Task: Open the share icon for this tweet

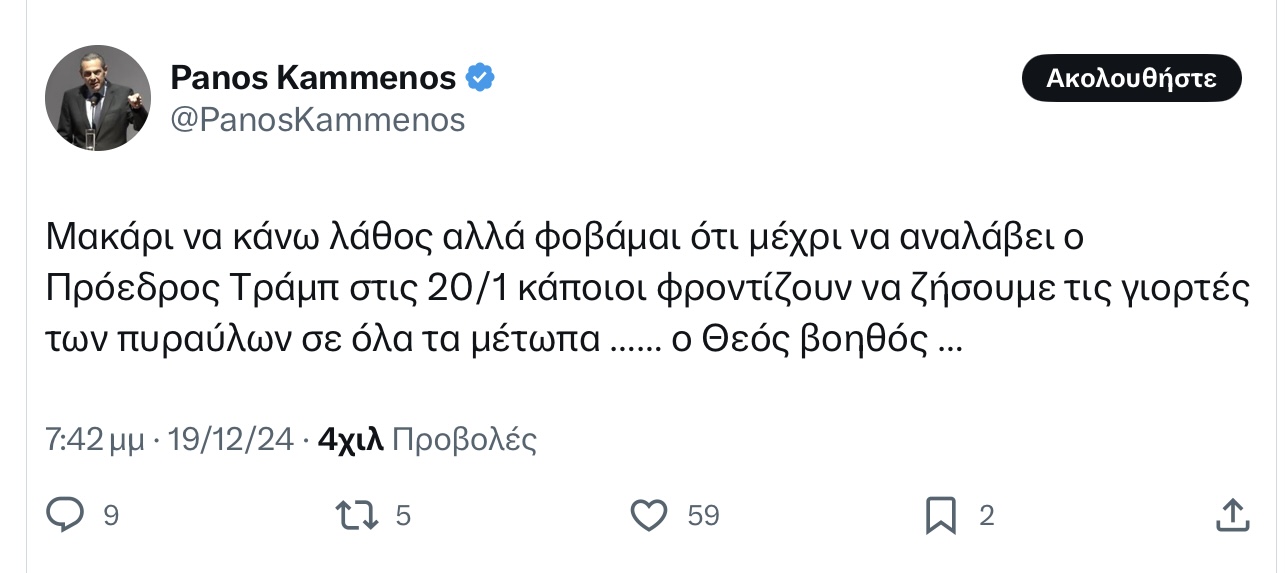Action: point(1233,515)
